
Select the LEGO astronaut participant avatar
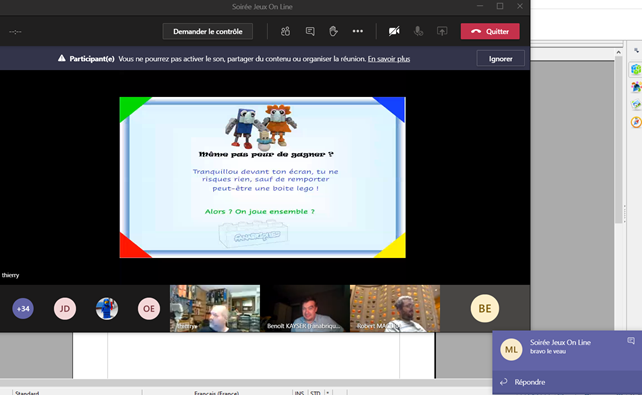pos(107,309)
